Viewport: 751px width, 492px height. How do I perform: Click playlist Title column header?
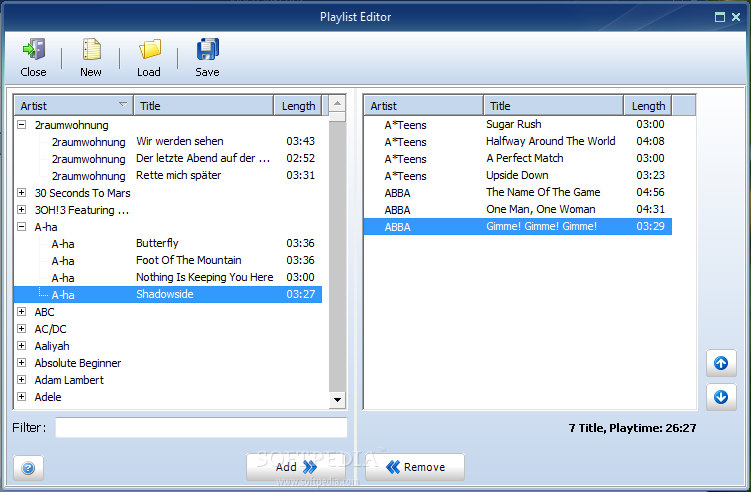(554, 106)
